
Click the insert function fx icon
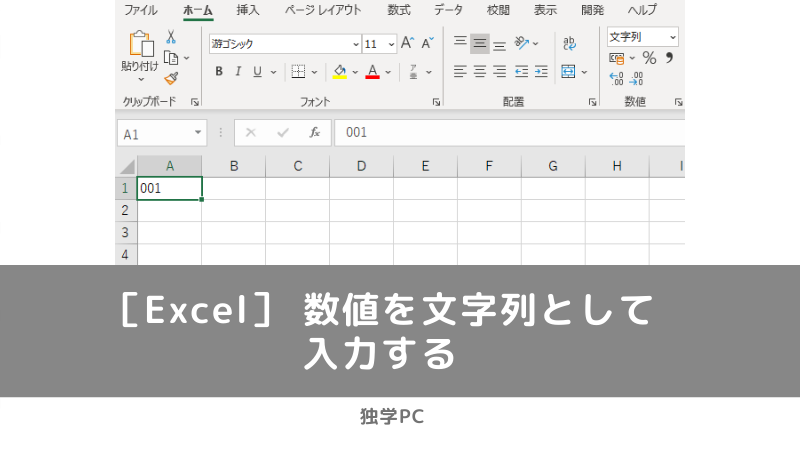click(314, 132)
